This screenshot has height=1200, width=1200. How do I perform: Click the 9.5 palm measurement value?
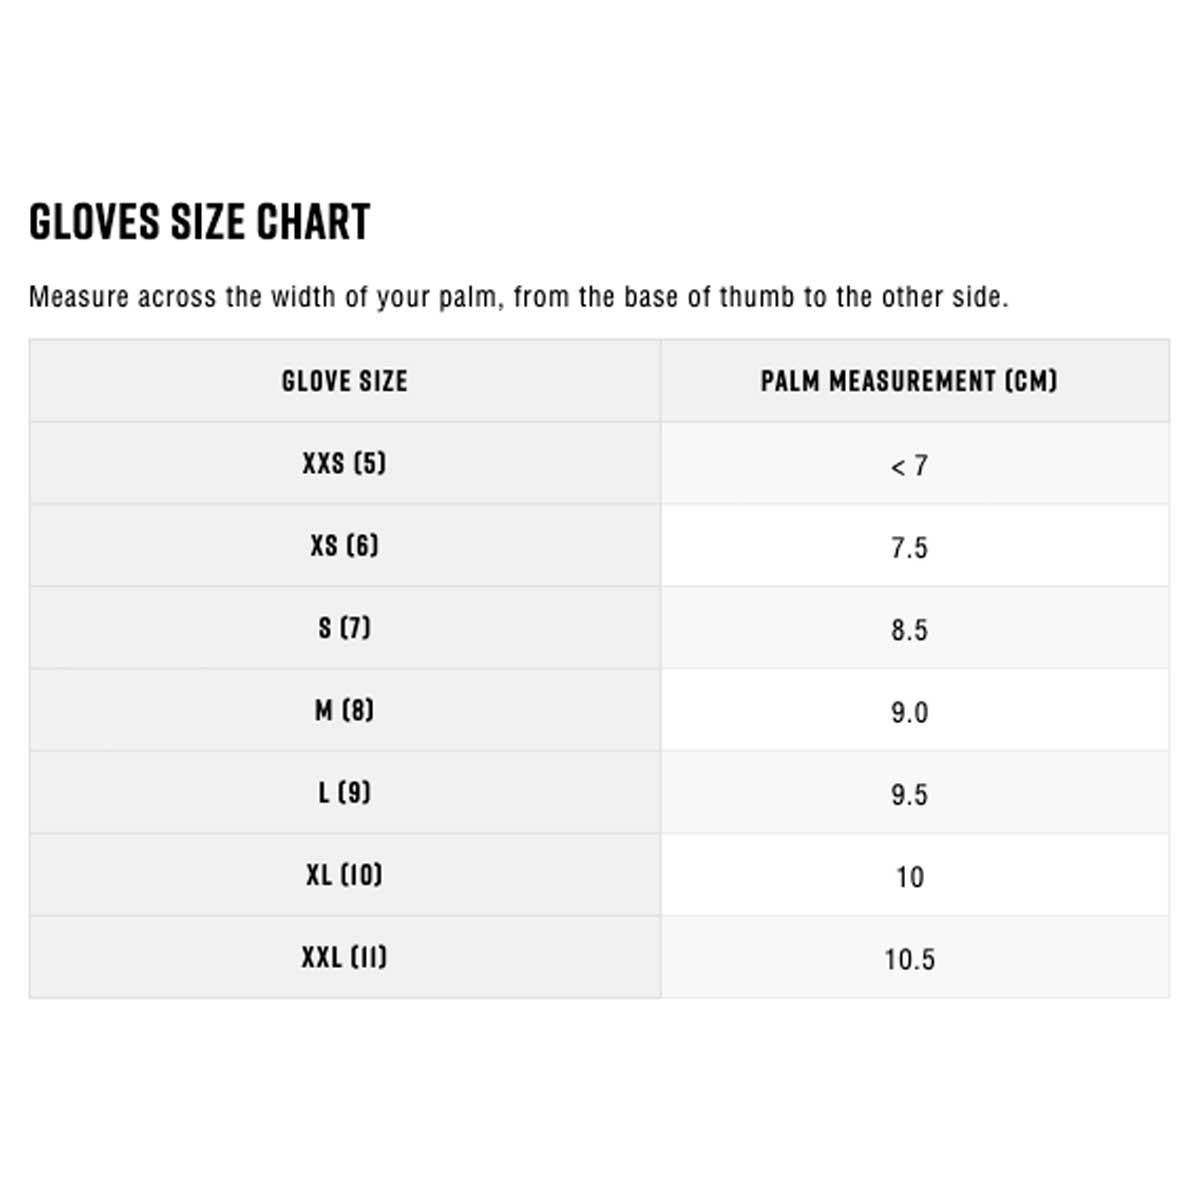click(x=909, y=795)
